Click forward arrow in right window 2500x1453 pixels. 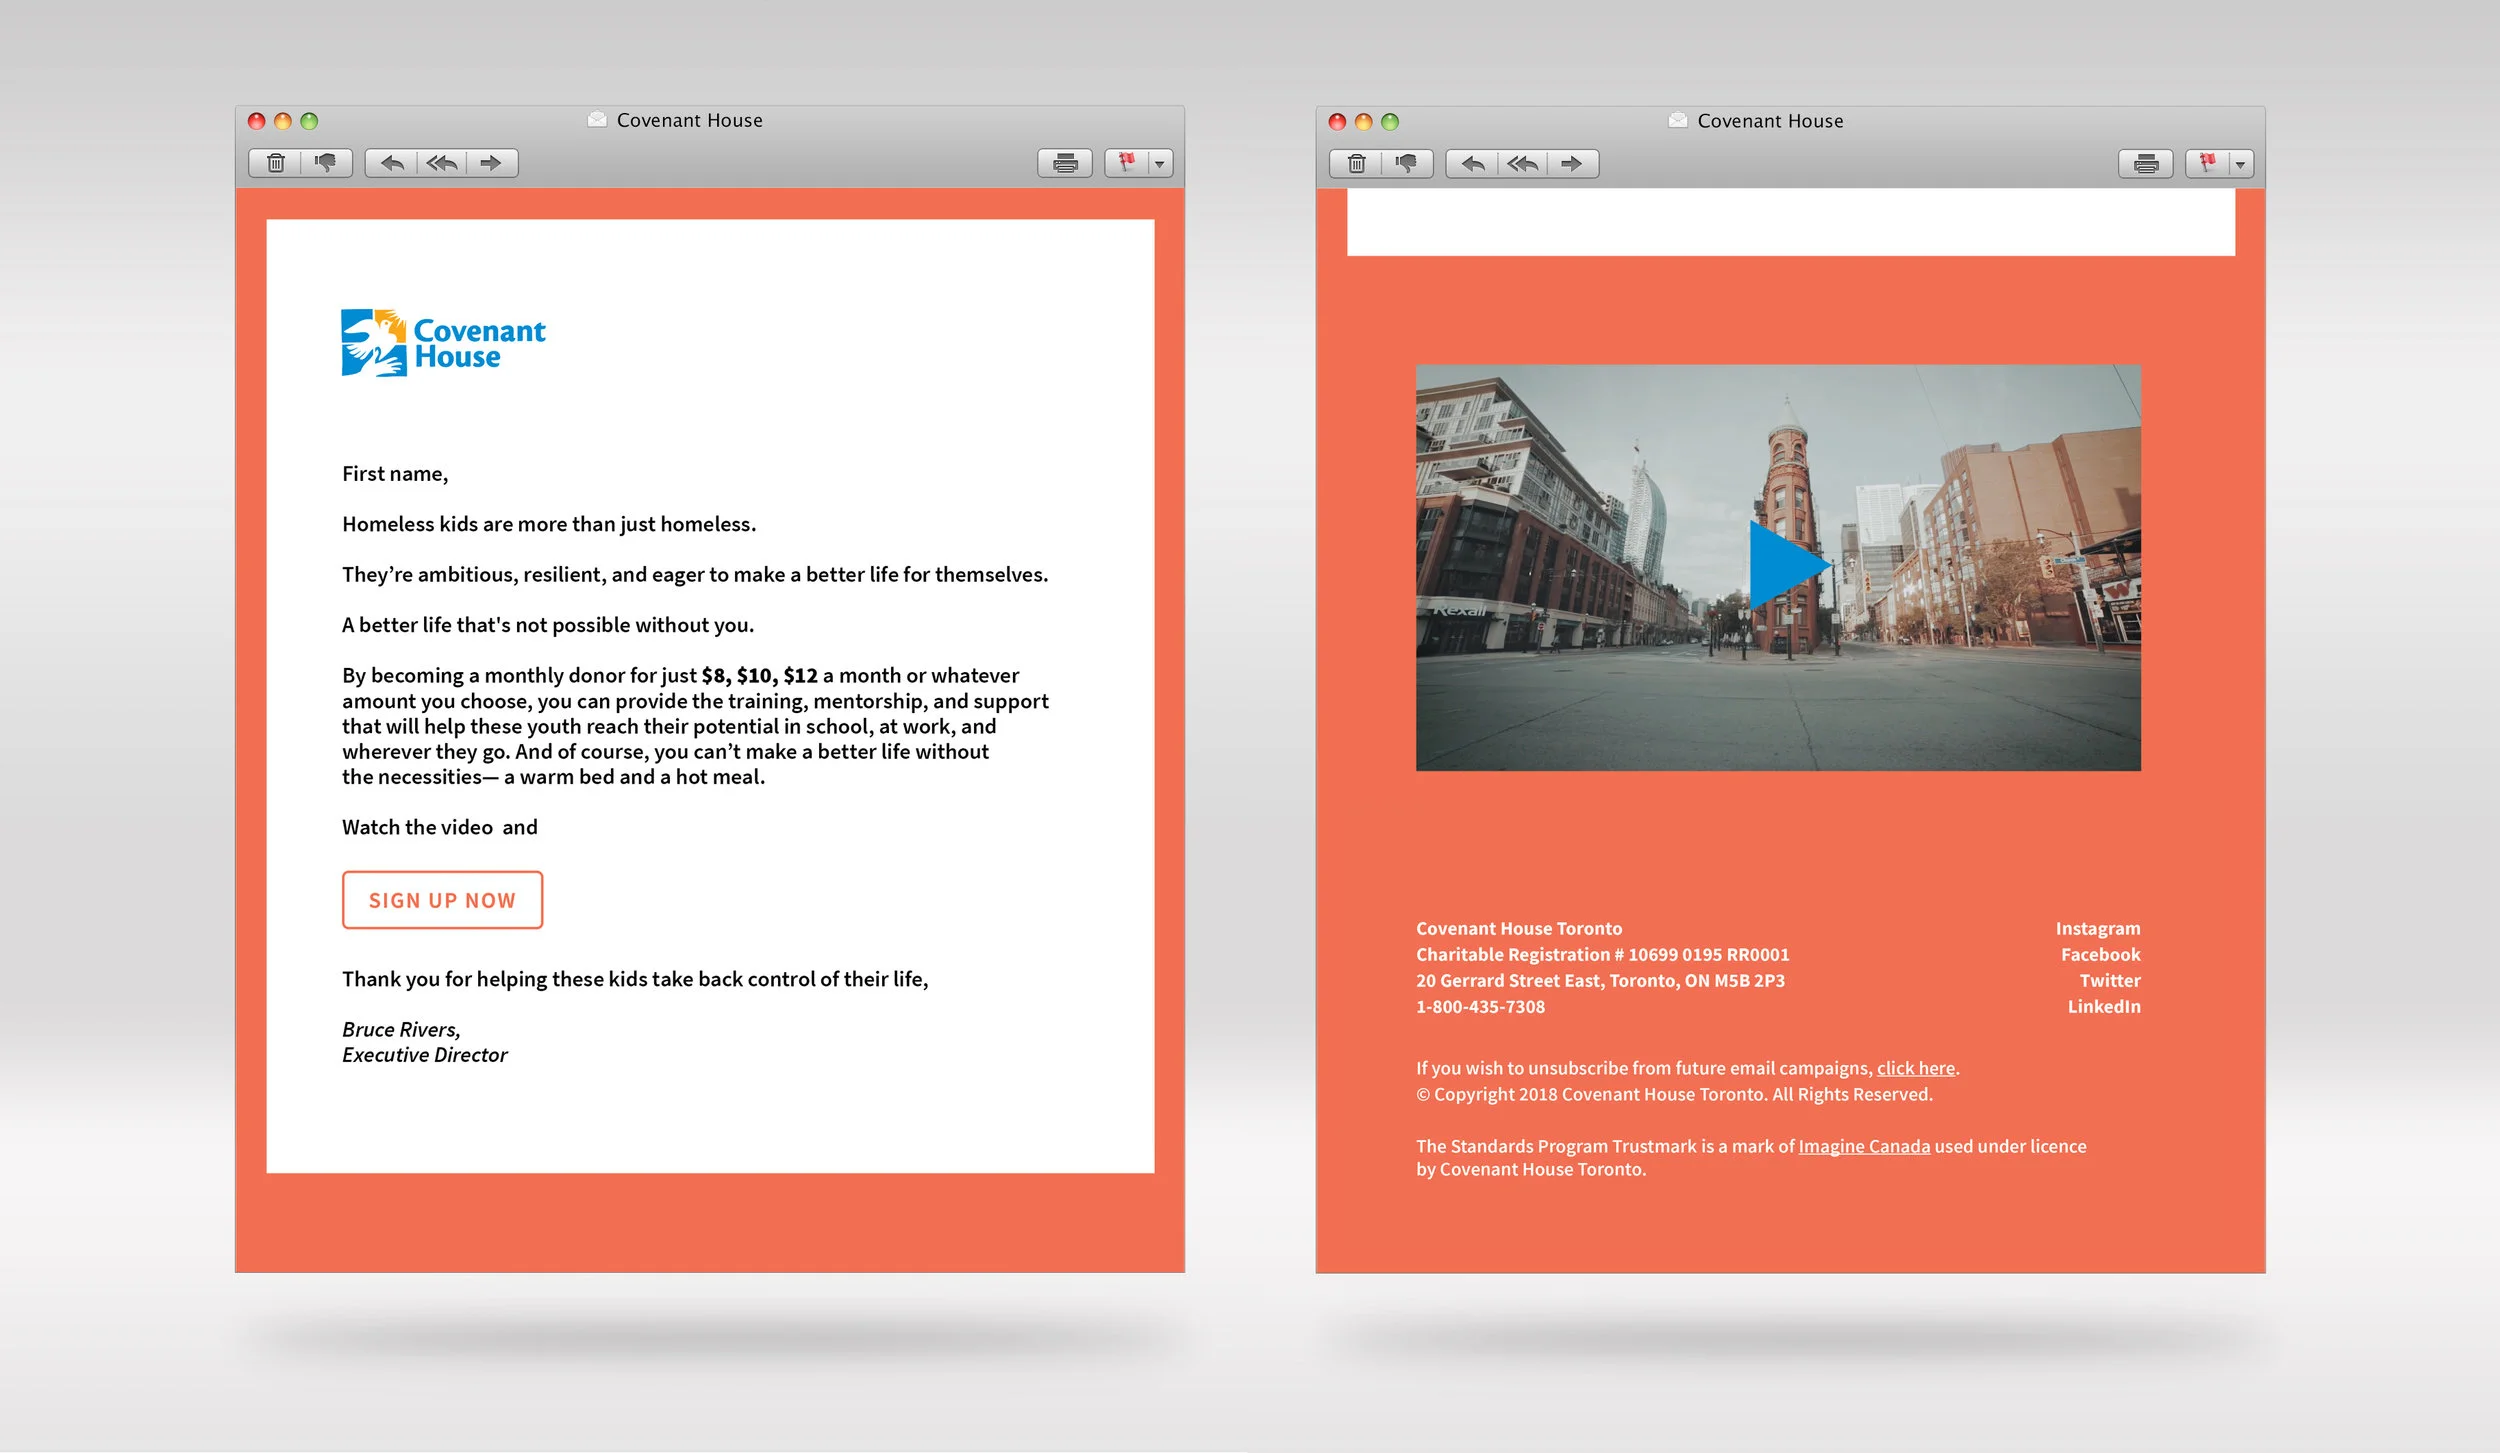(1572, 164)
